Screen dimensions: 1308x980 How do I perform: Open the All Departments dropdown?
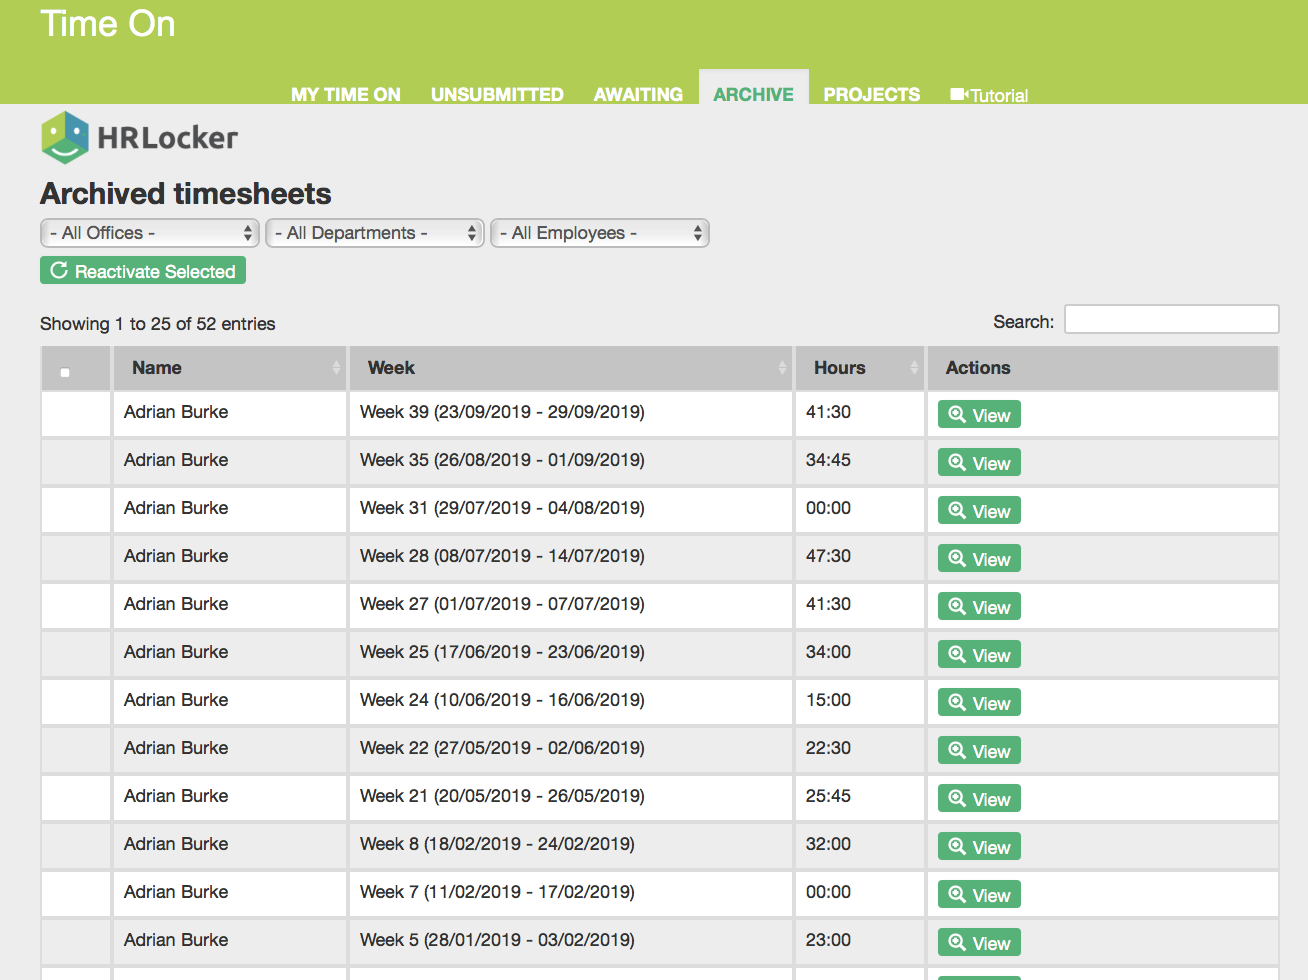[375, 233]
